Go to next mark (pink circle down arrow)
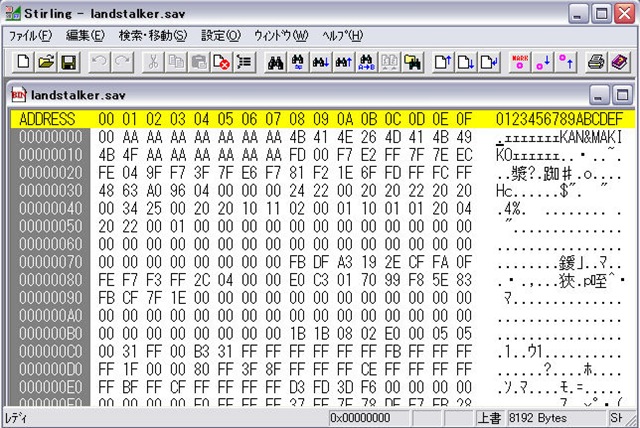This screenshot has height=428, width=640. click(542, 62)
